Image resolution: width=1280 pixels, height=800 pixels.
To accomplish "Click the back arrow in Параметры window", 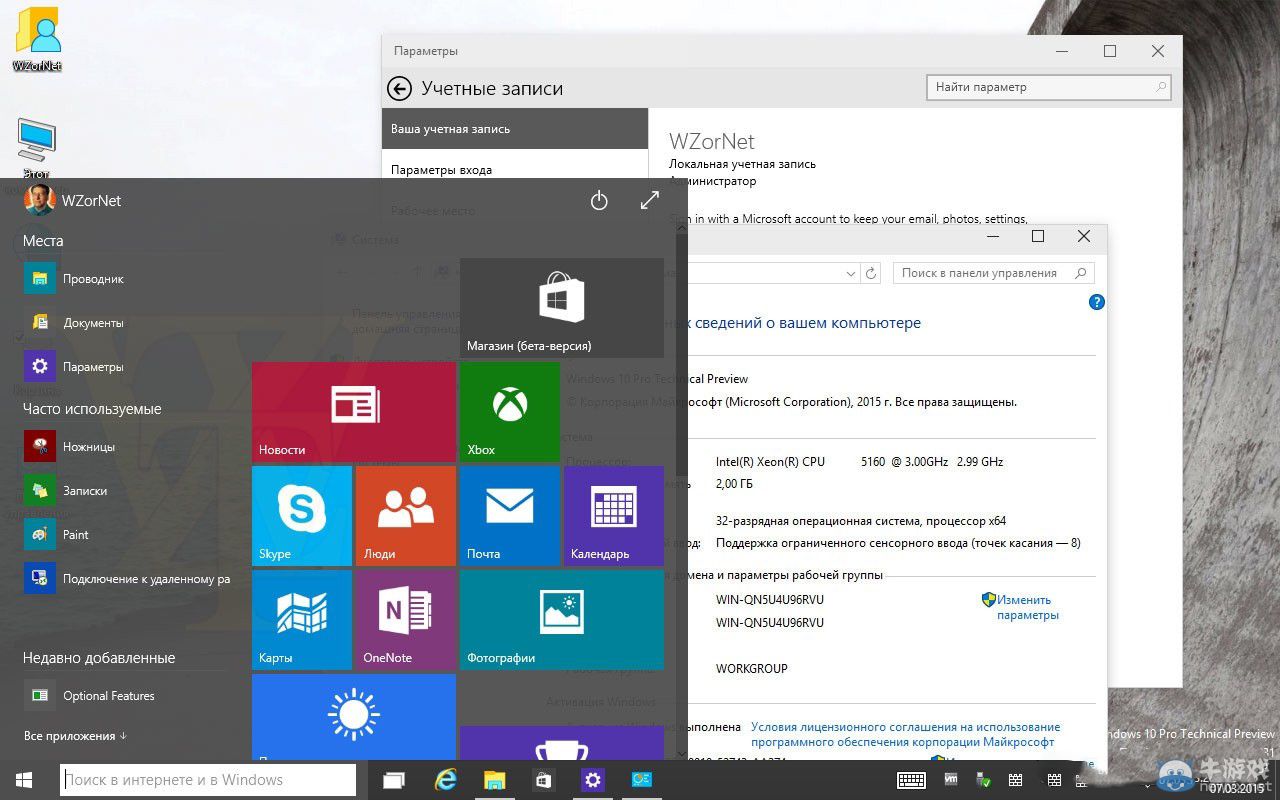I will point(400,89).
